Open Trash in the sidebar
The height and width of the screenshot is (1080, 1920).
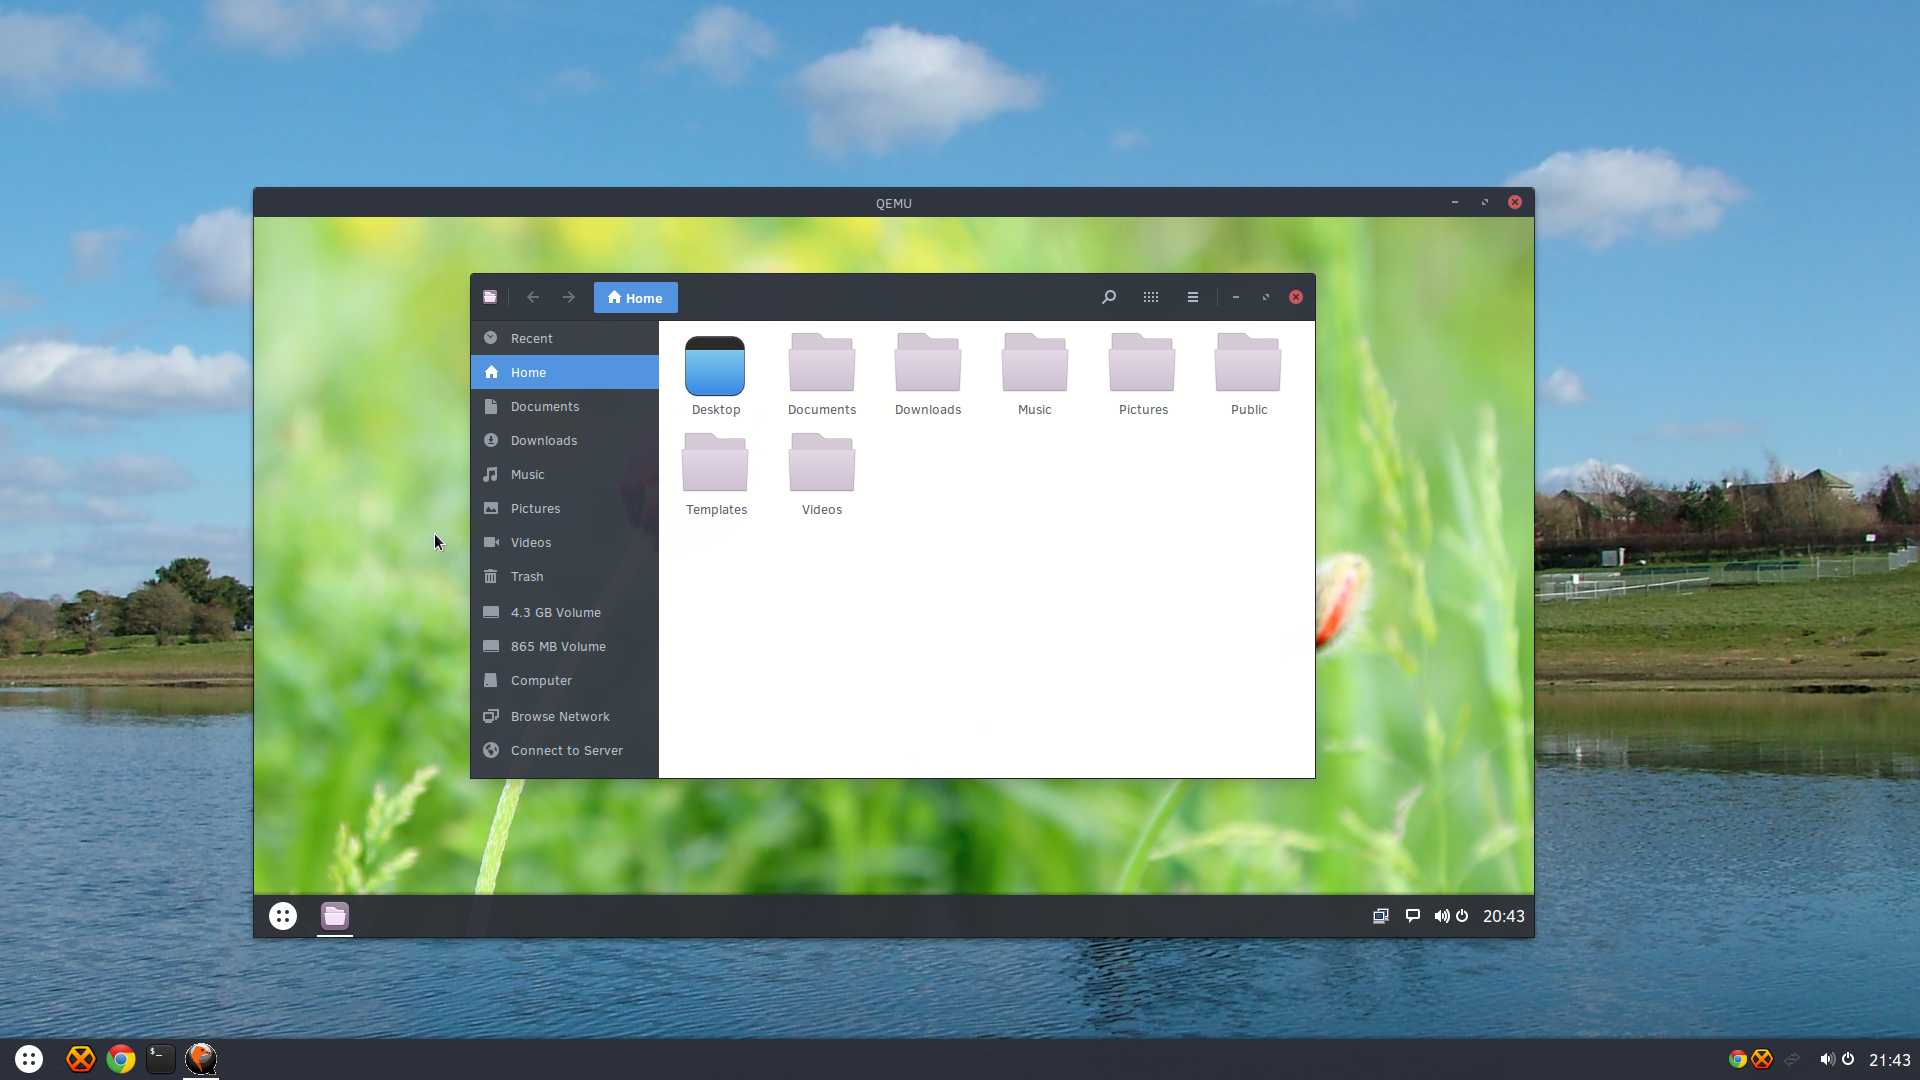click(564, 576)
